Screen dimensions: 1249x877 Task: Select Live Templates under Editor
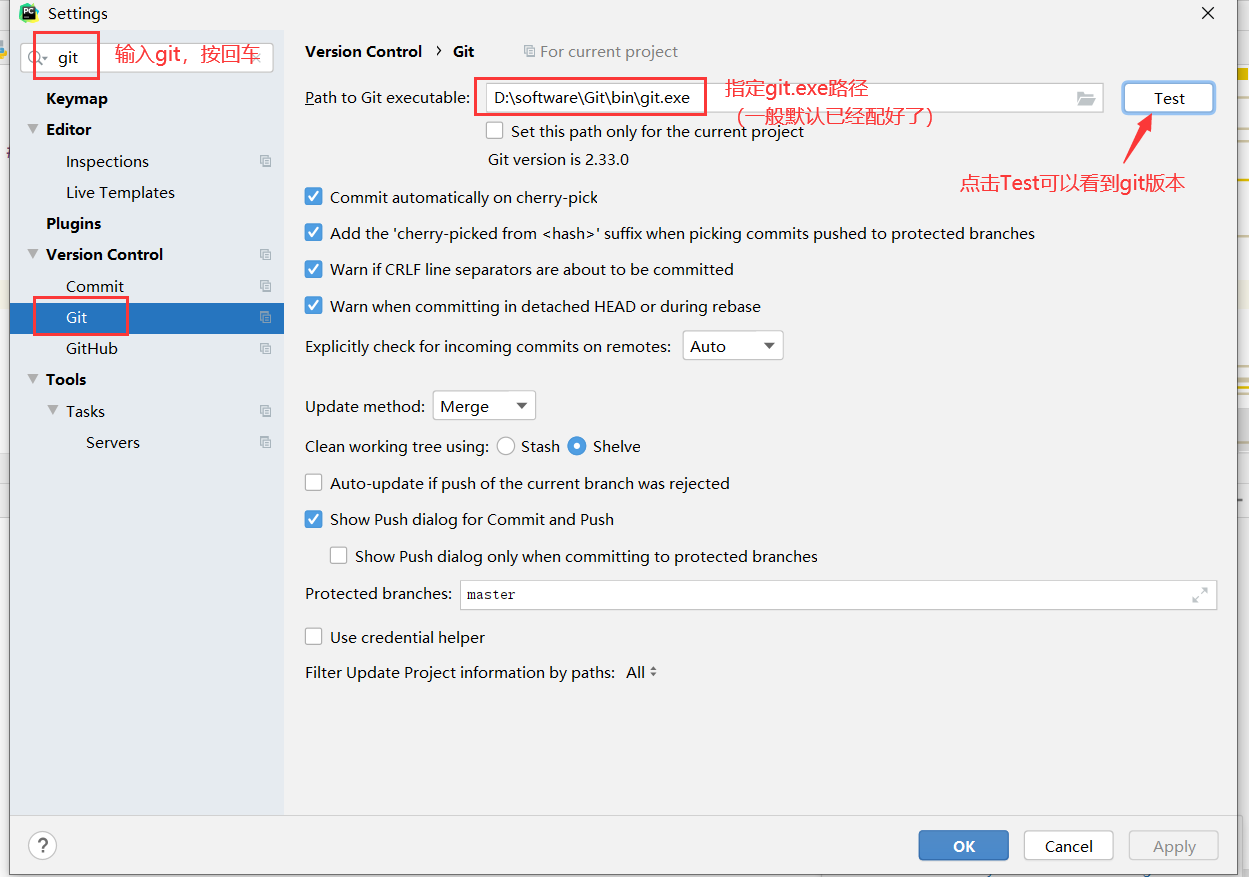[x=120, y=192]
